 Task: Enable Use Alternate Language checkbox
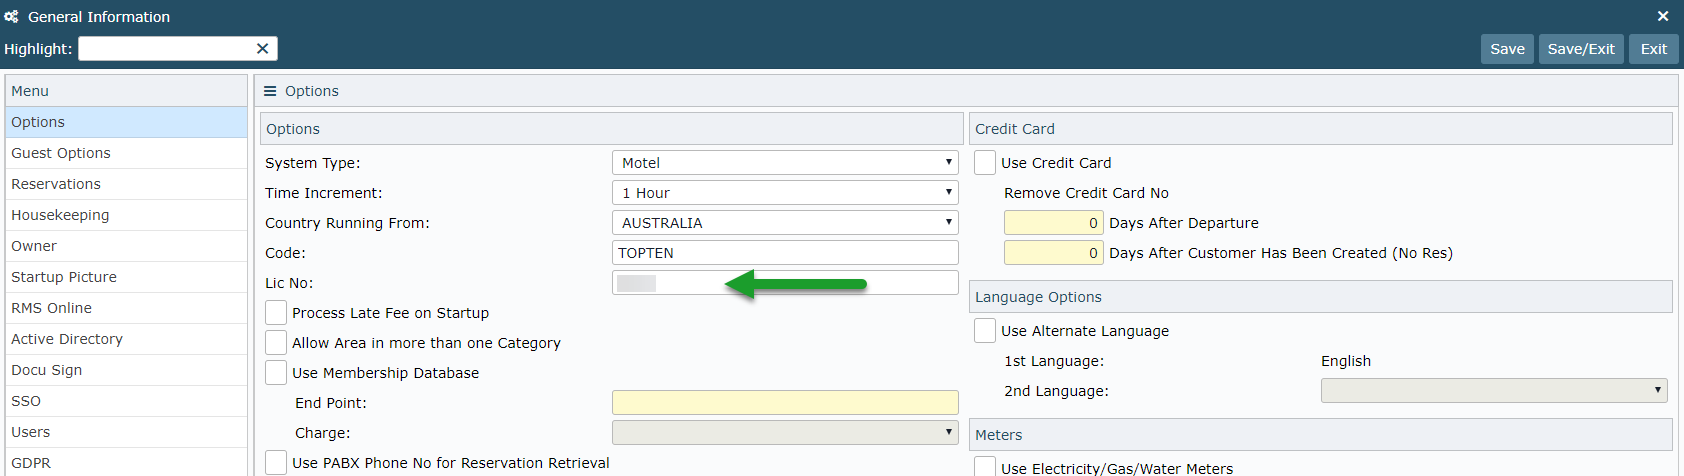point(985,331)
